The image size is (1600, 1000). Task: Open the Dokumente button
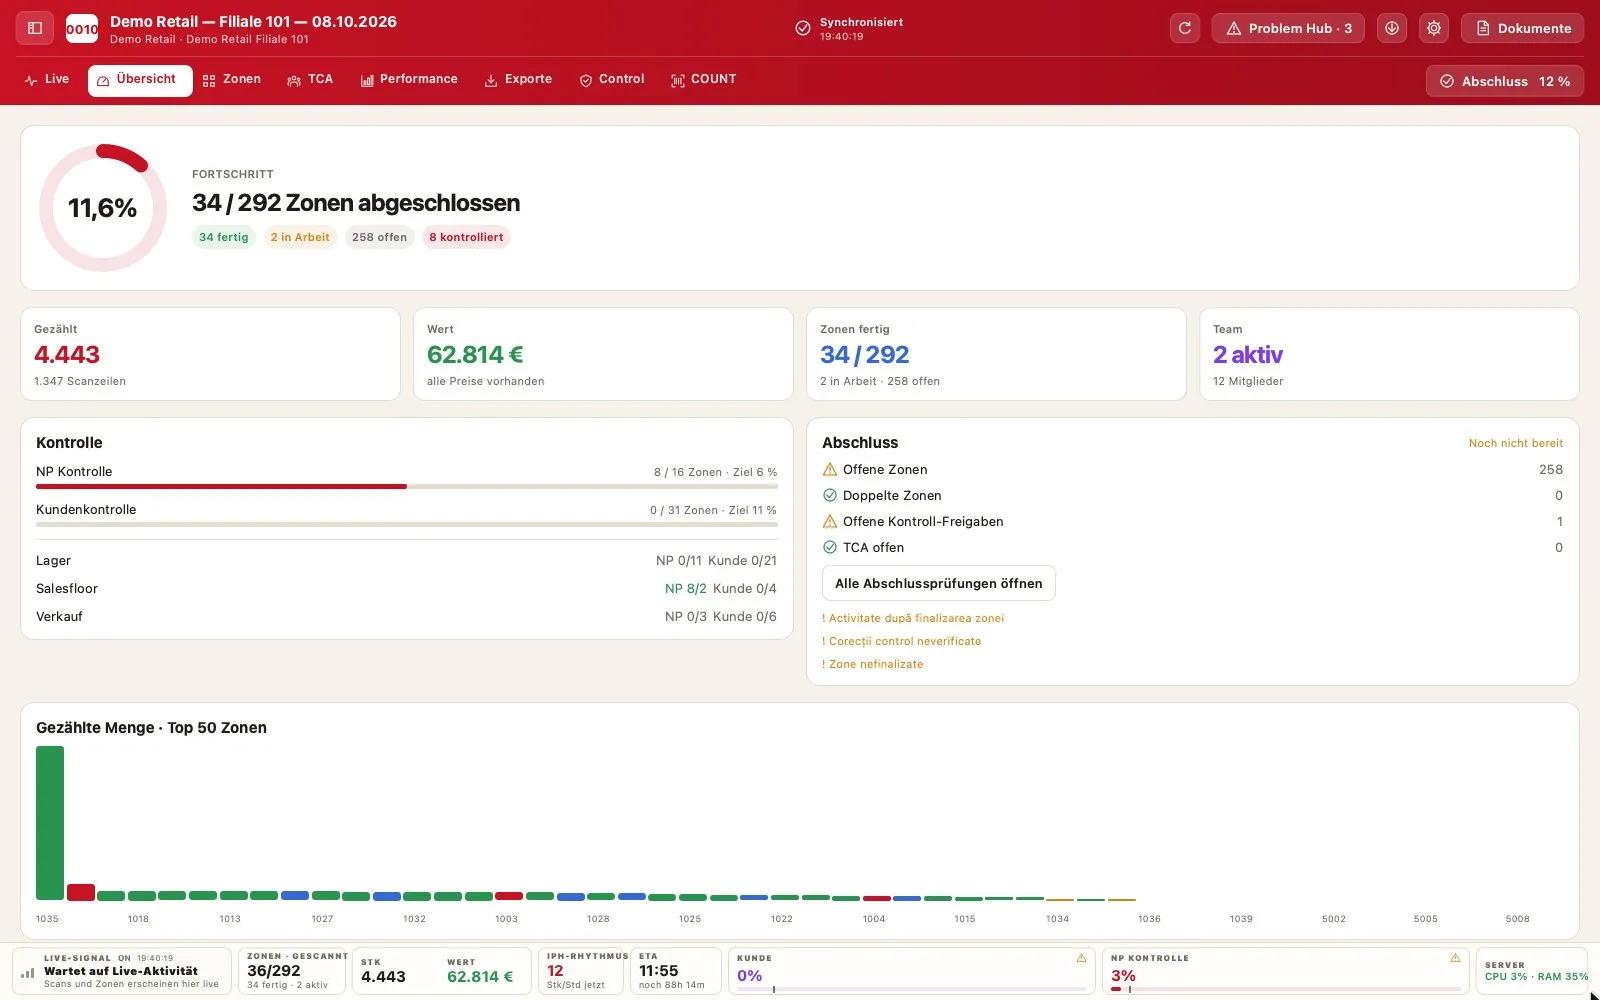click(x=1522, y=28)
